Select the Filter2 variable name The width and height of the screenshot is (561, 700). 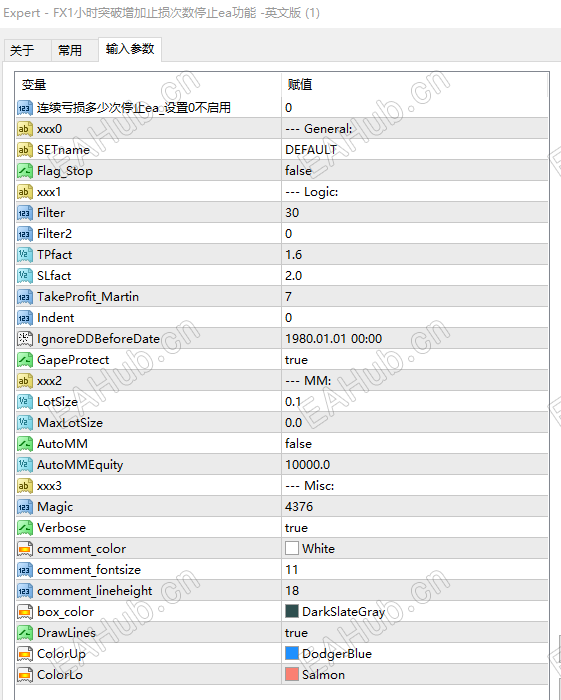54,234
